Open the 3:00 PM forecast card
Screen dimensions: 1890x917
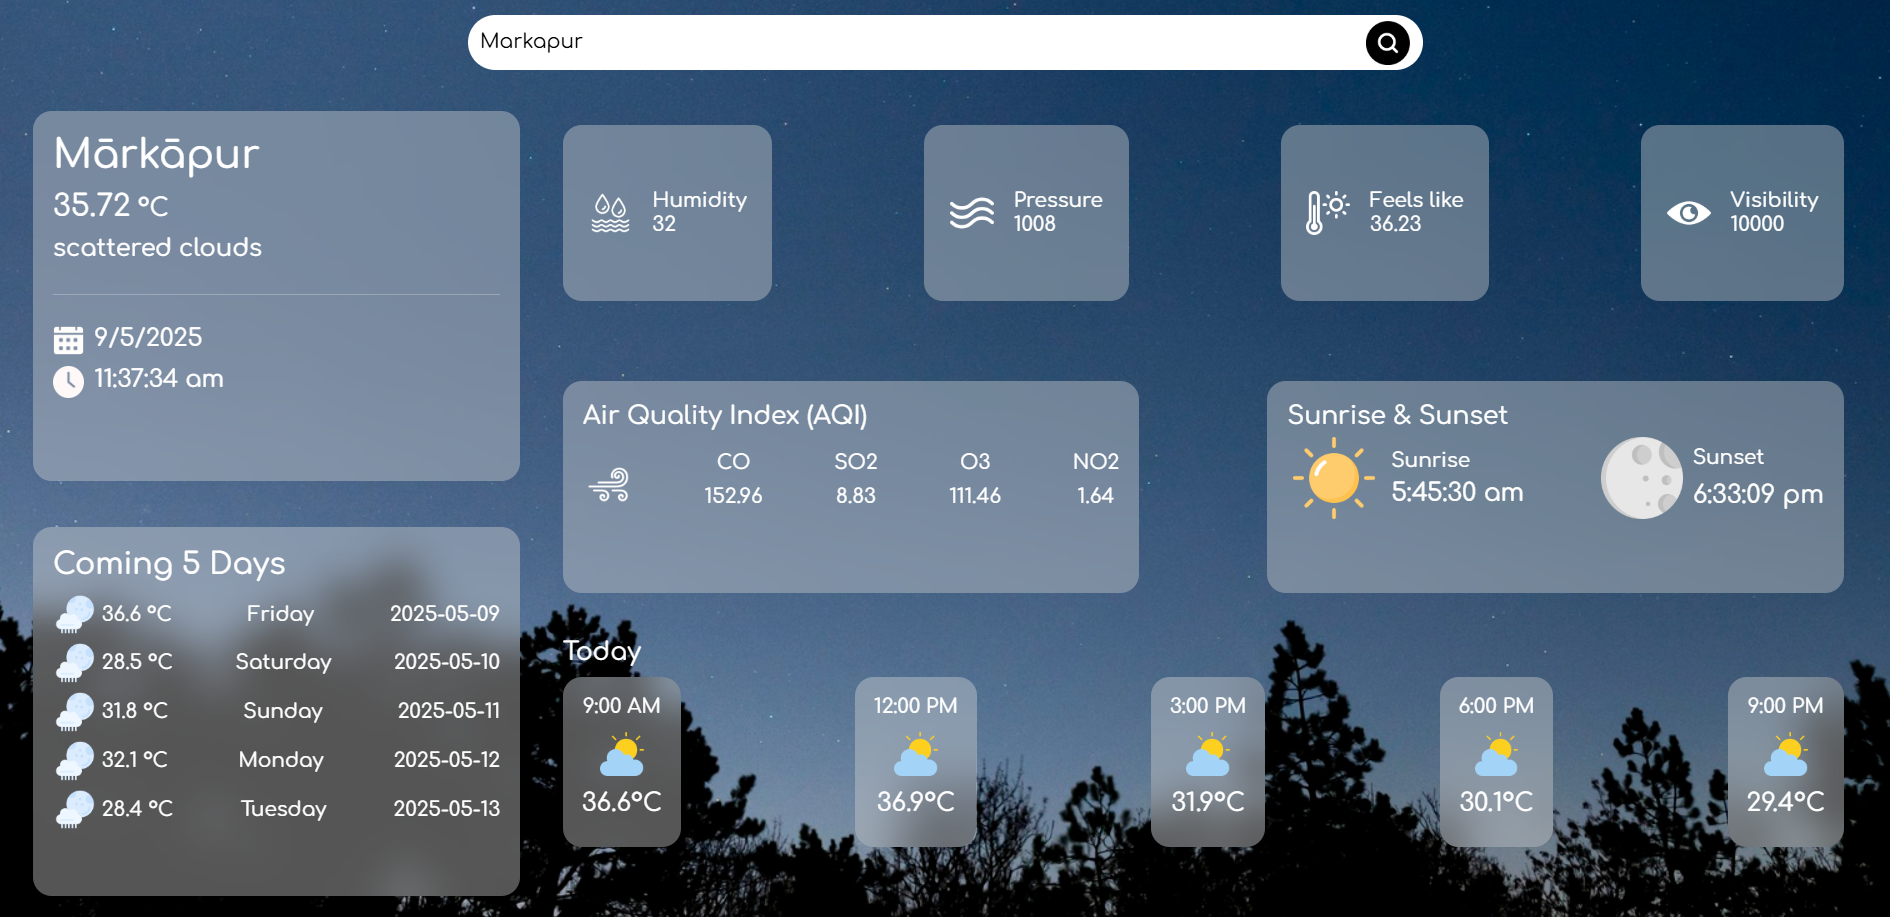(x=1207, y=761)
